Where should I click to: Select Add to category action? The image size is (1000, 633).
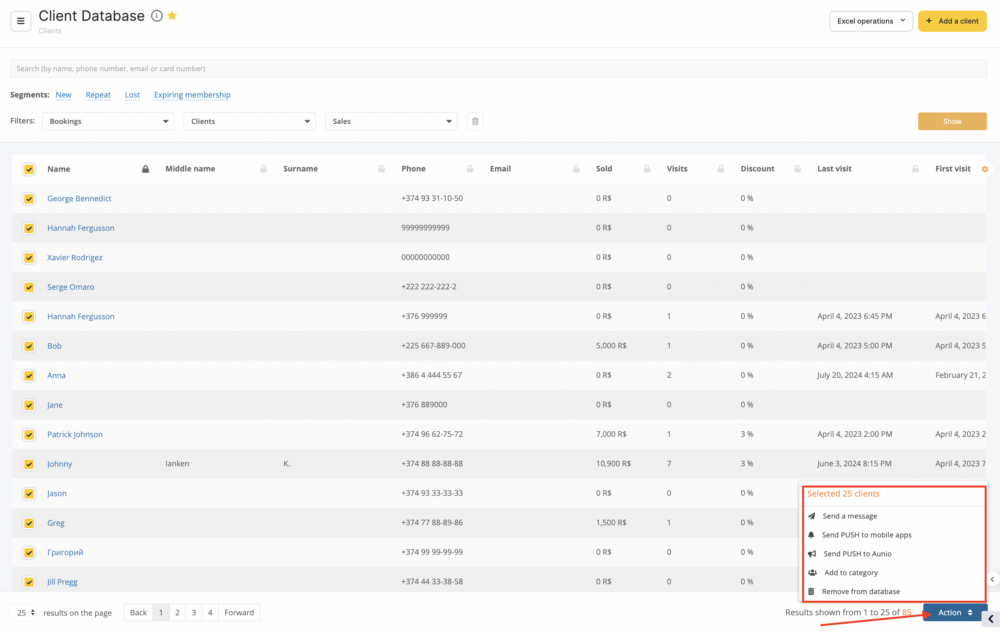851,572
